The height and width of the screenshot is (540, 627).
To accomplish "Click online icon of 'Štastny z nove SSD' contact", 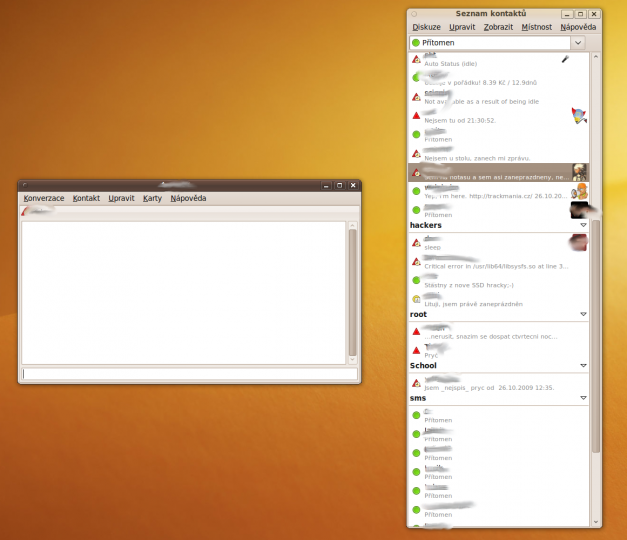I will tap(416, 280).
